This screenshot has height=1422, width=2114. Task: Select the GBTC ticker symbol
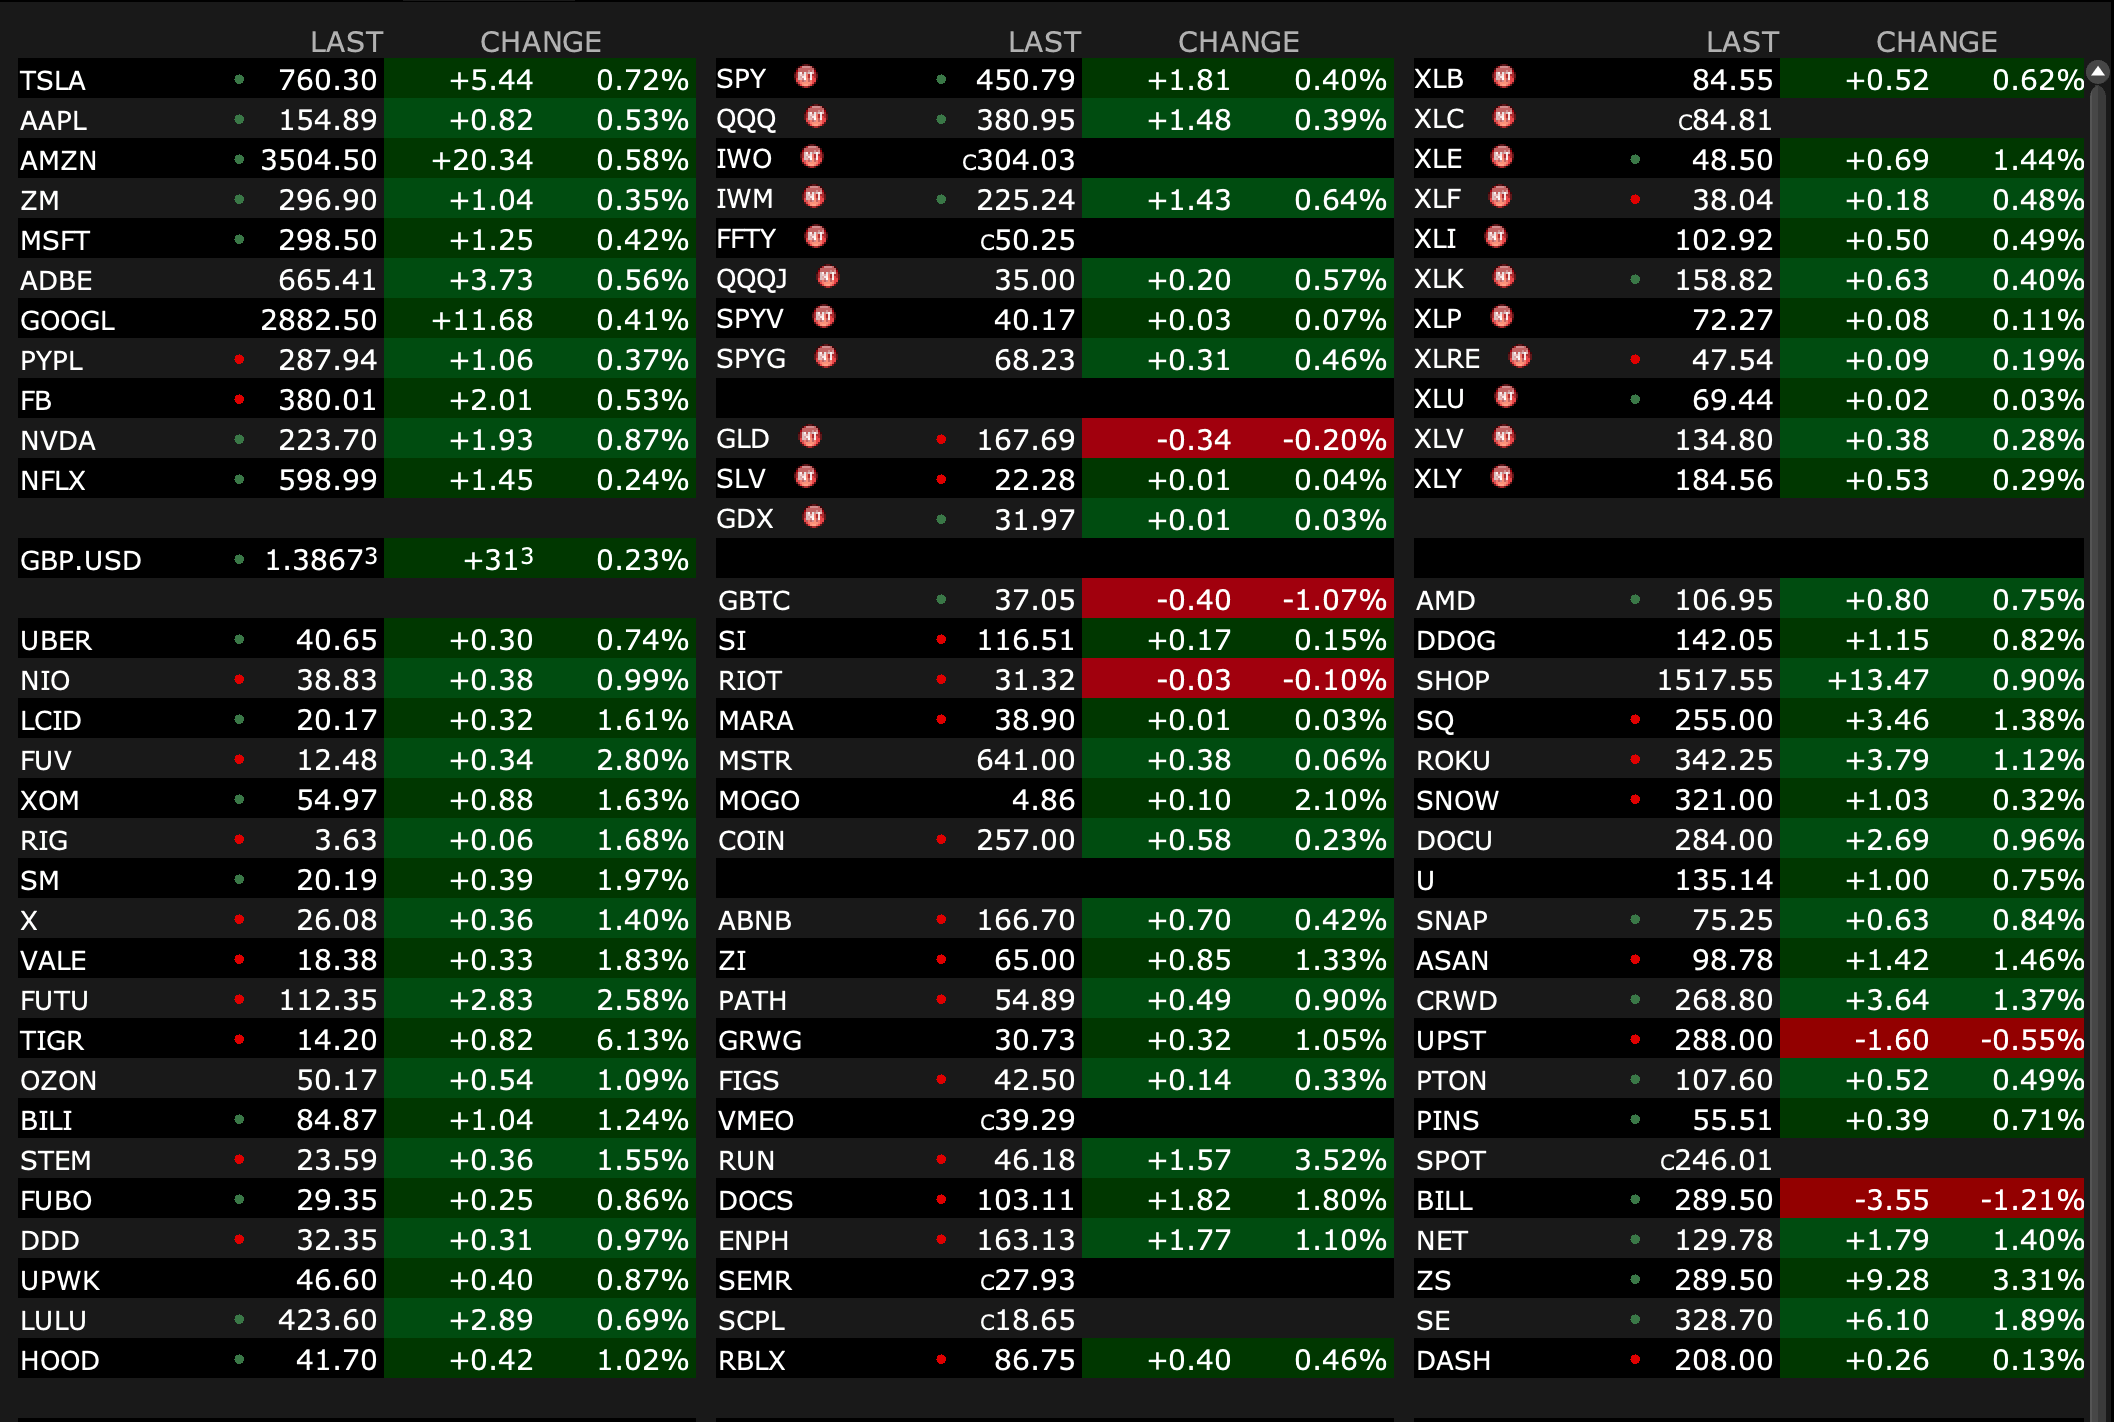pos(754,600)
